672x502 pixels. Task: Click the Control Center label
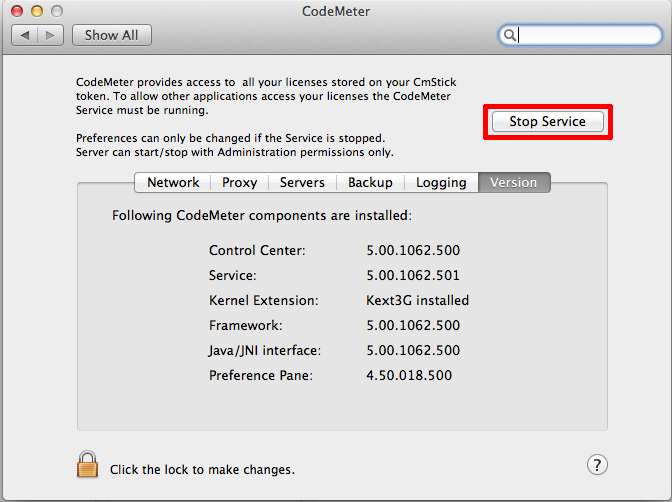pyautogui.click(x=257, y=250)
